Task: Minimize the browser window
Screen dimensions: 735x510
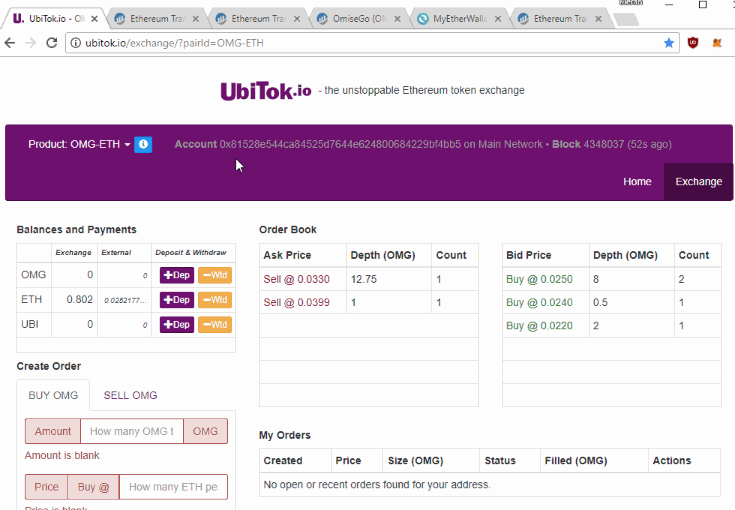Action: coord(669,5)
